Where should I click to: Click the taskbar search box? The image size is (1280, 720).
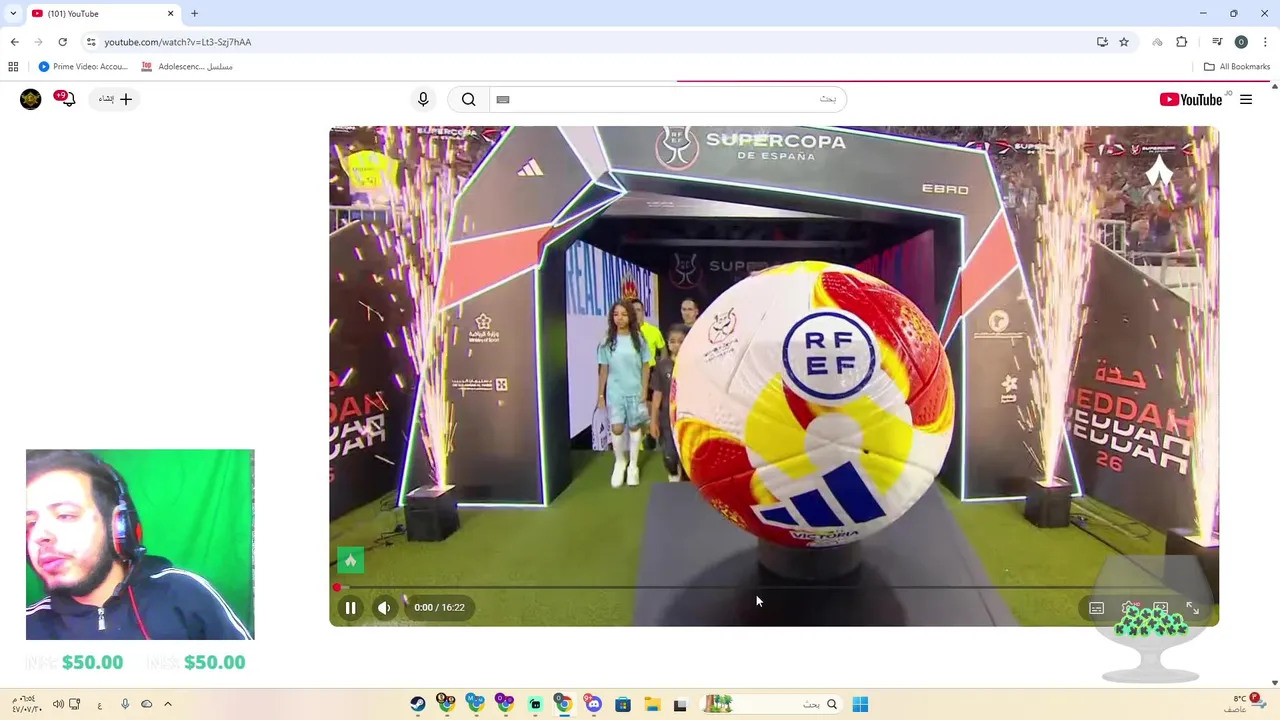(771, 704)
